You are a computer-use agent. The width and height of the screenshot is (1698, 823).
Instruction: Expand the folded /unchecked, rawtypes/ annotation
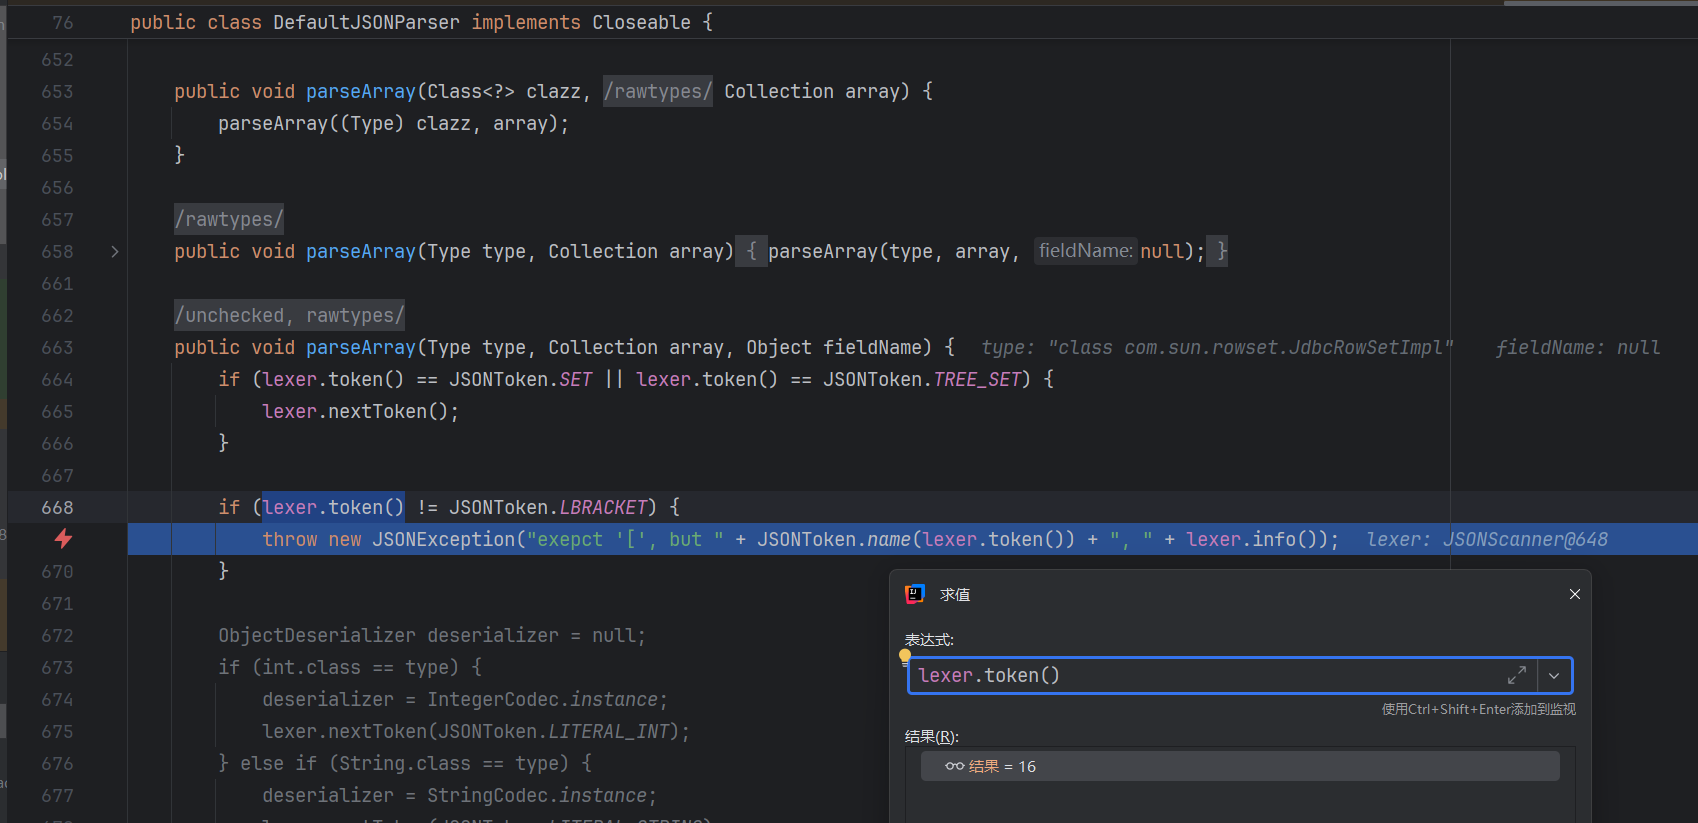(x=289, y=316)
